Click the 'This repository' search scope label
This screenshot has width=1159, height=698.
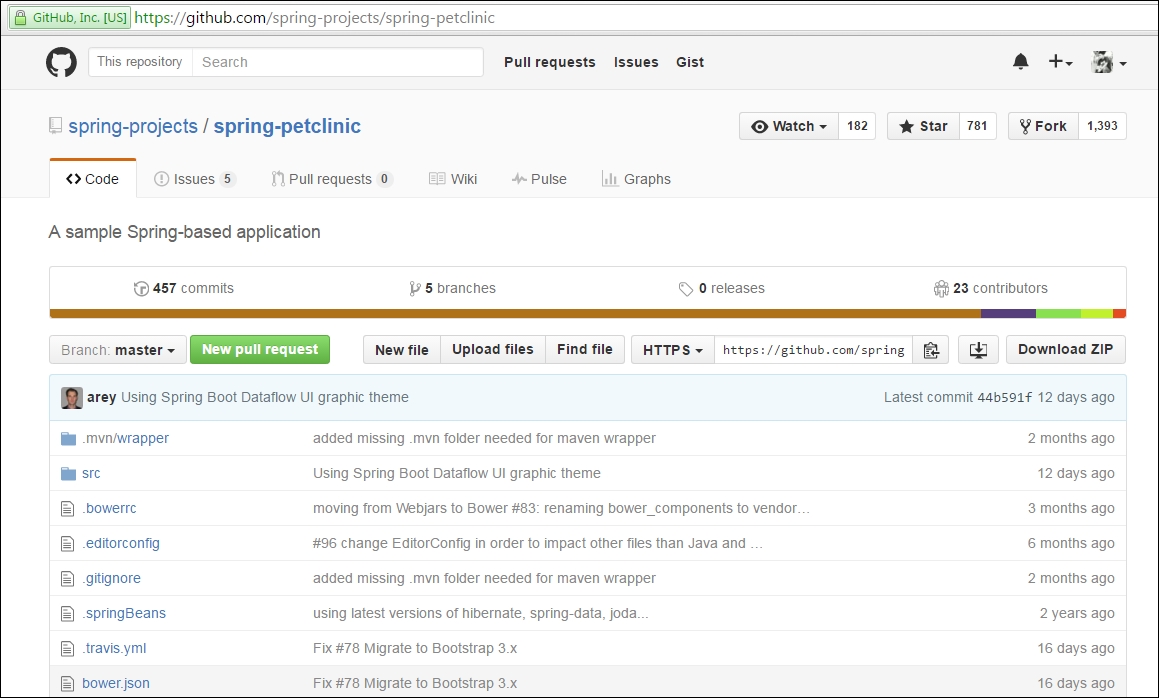coord(140,62)
